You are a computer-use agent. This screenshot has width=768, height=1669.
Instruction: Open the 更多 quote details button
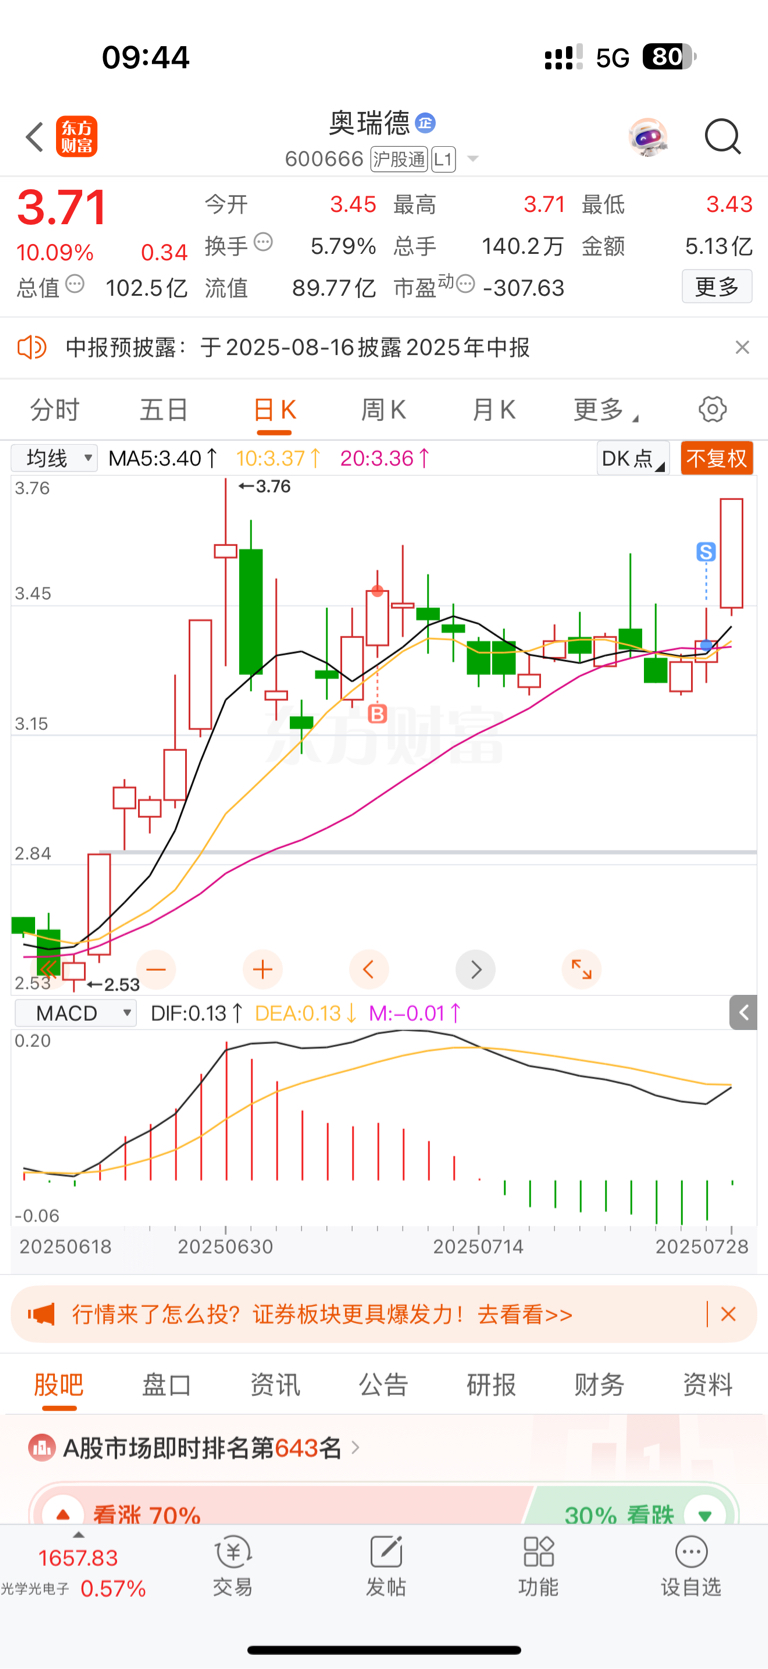tap(717, 287)
